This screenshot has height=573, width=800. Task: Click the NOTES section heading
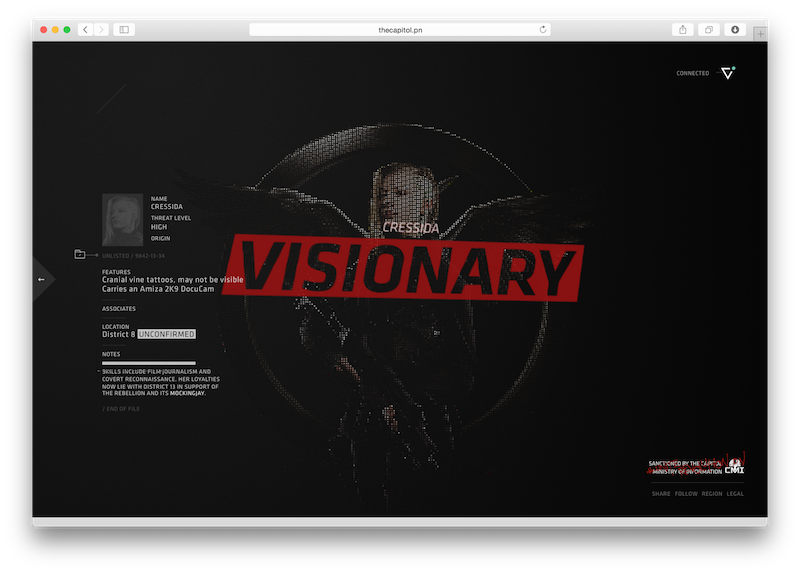[111, 354]
